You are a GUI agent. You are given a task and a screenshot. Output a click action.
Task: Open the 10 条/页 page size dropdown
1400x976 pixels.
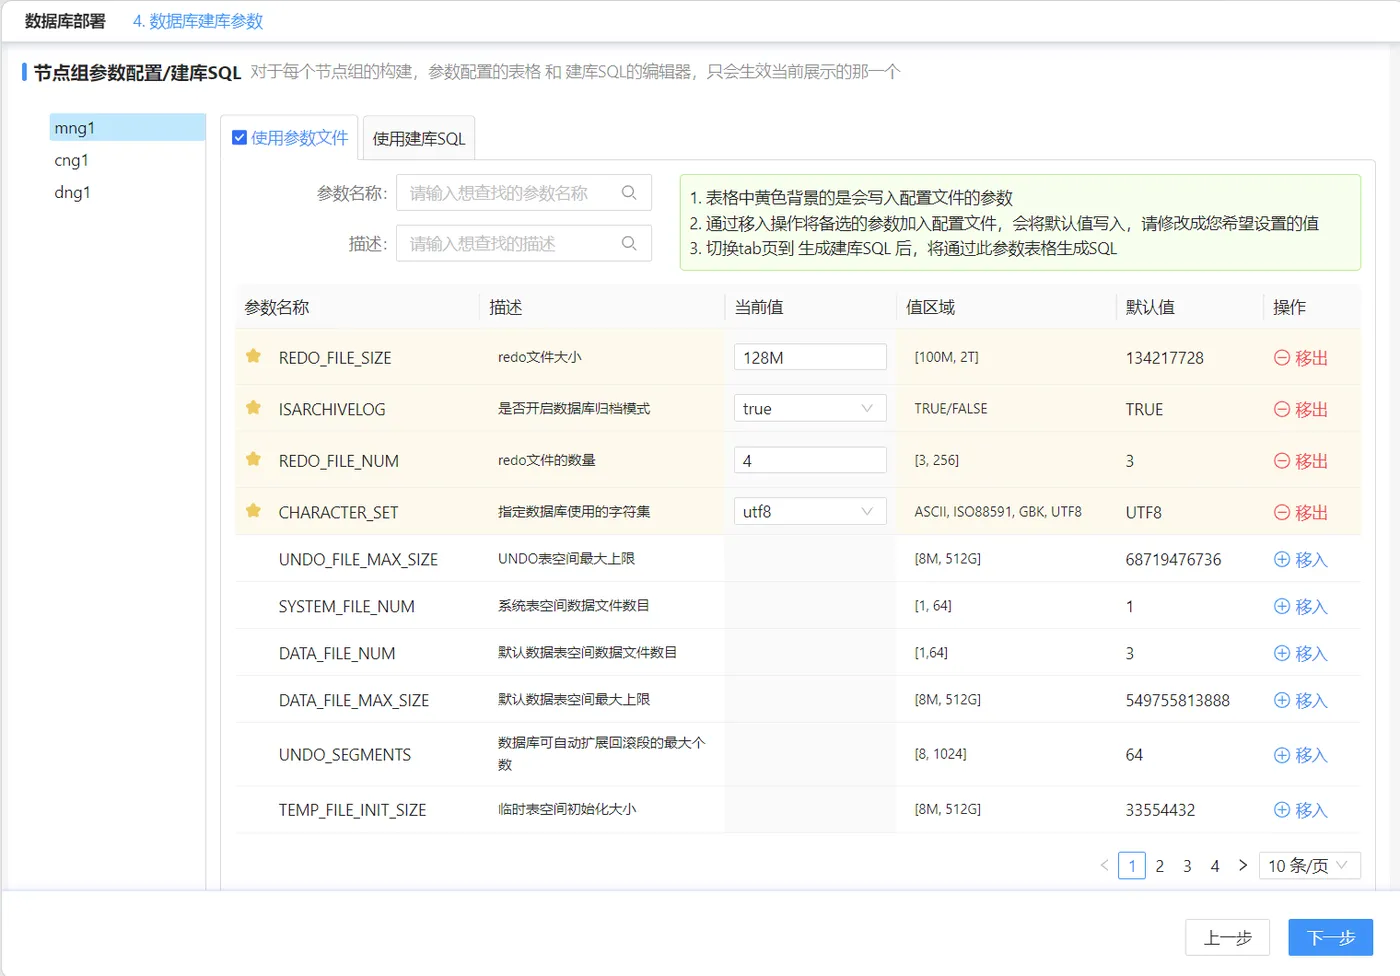pos(1309,865)
